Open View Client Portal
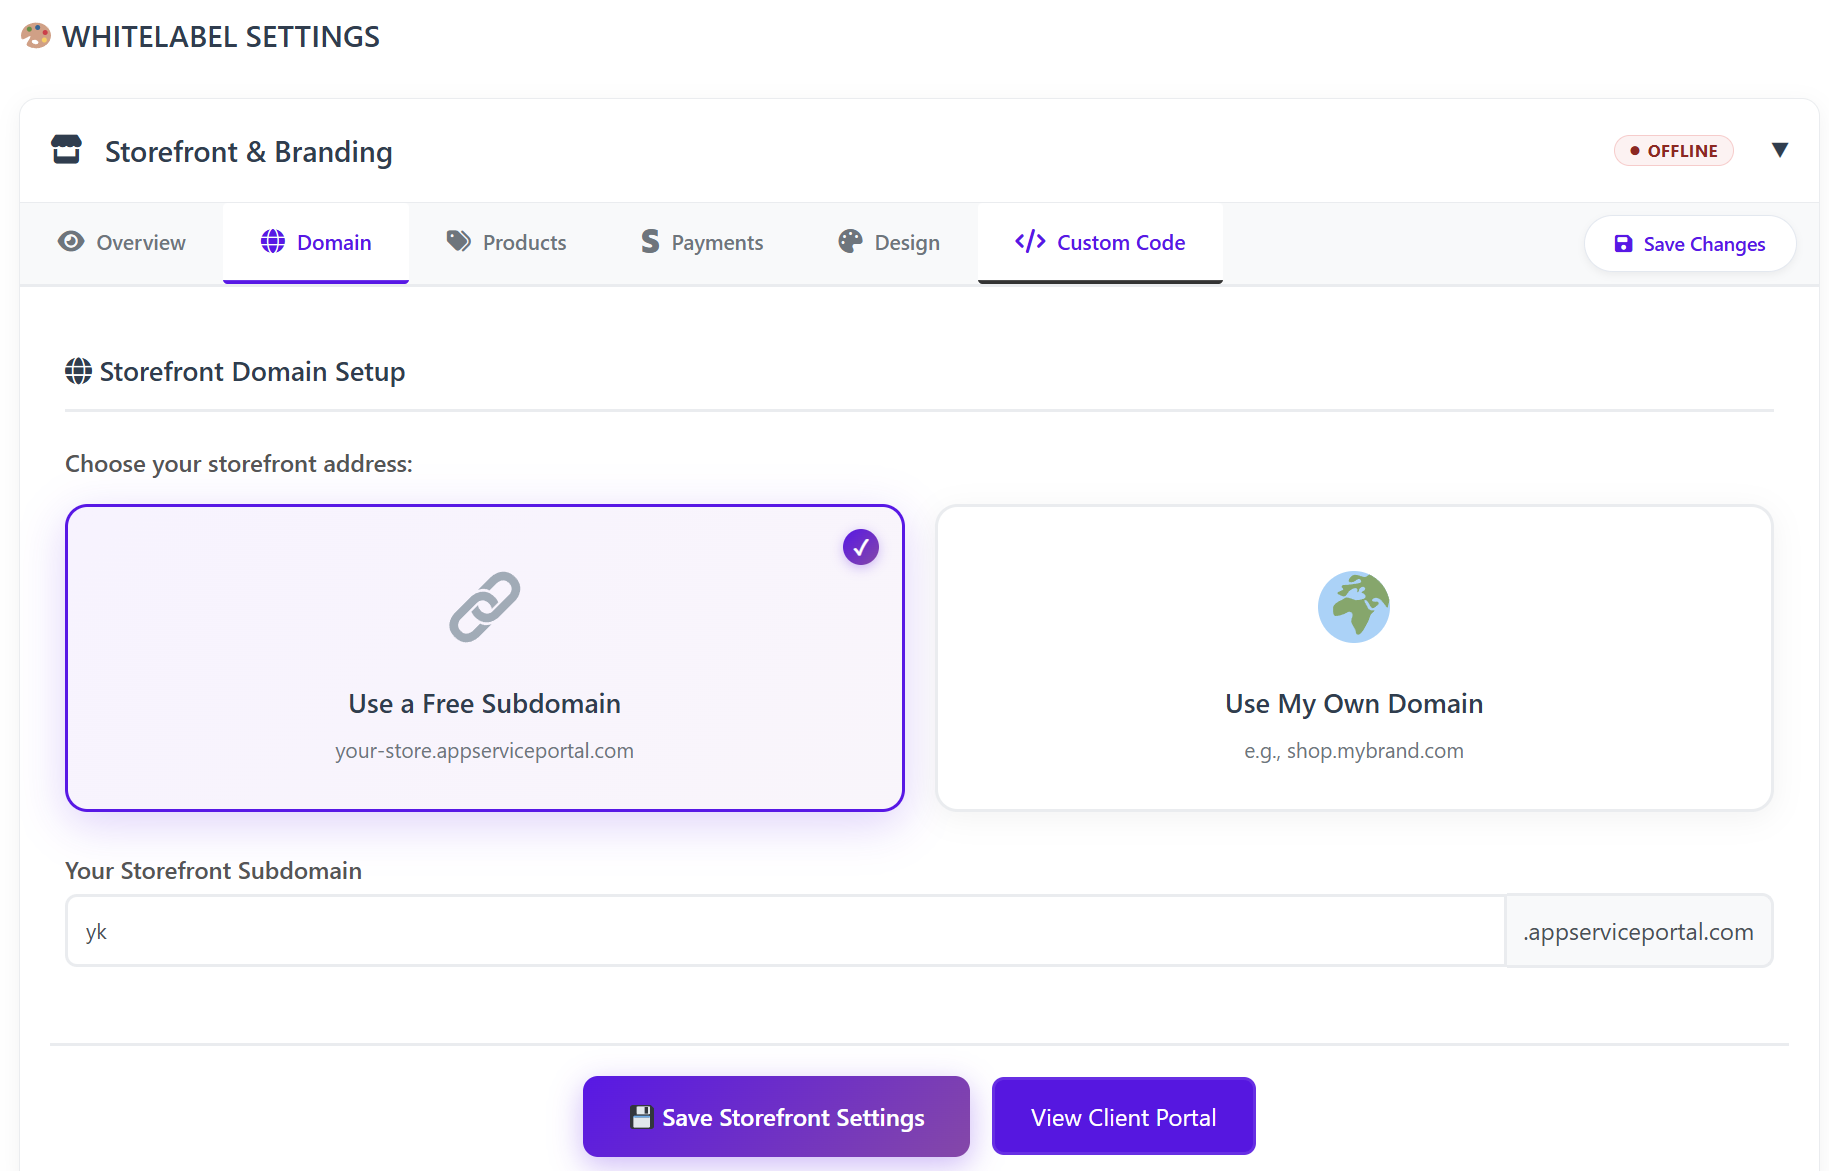The image size is (1829, 1171). click(1123, 1117)
